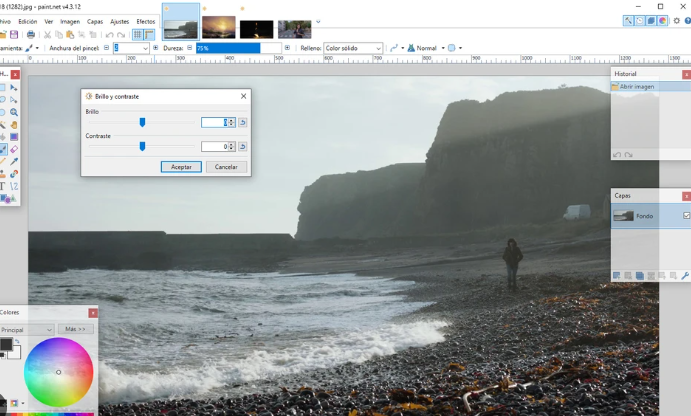Open the Principal color dropdown

26,330
